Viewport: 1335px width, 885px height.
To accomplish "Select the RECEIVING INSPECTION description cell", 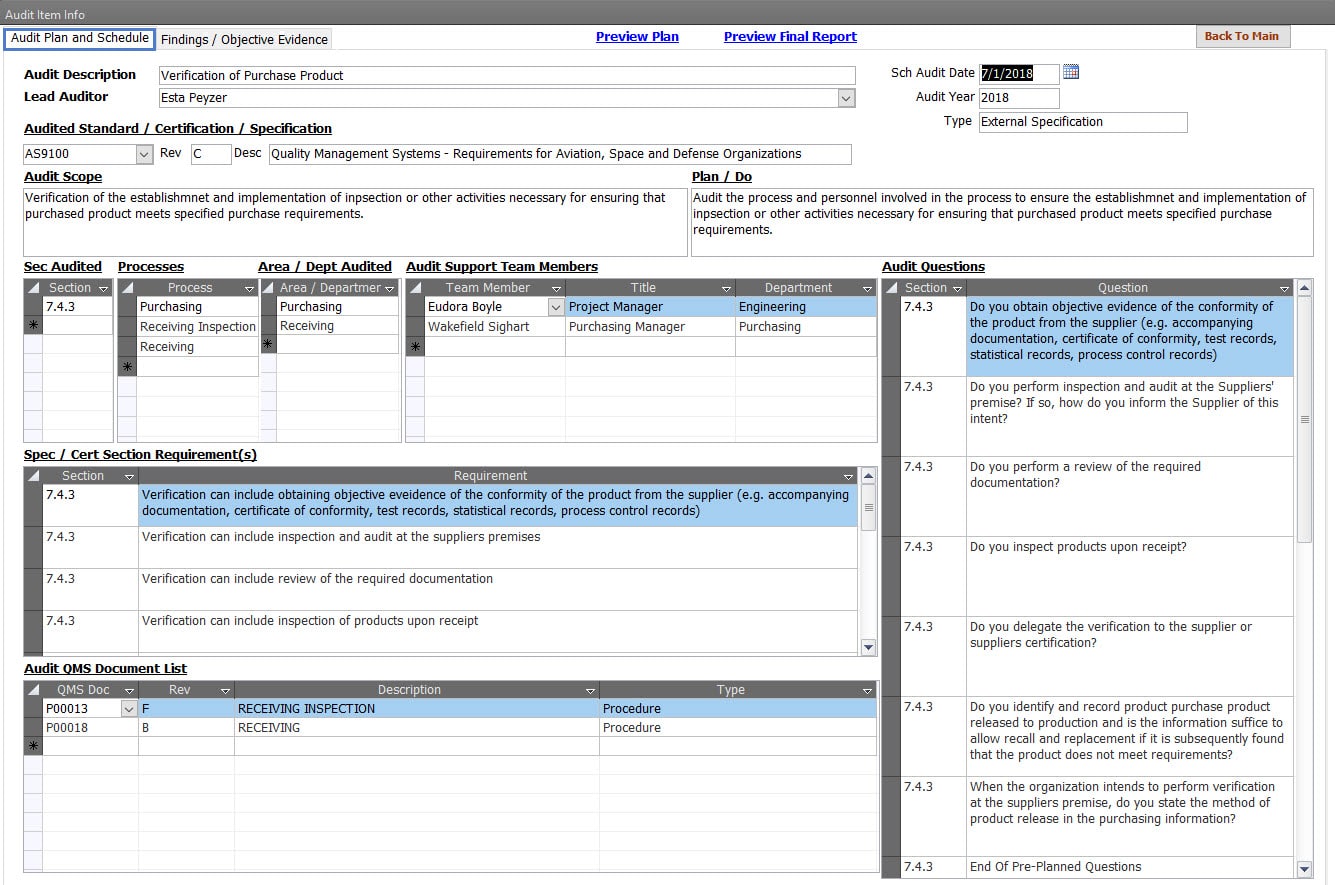I will (x=417, y=709).
